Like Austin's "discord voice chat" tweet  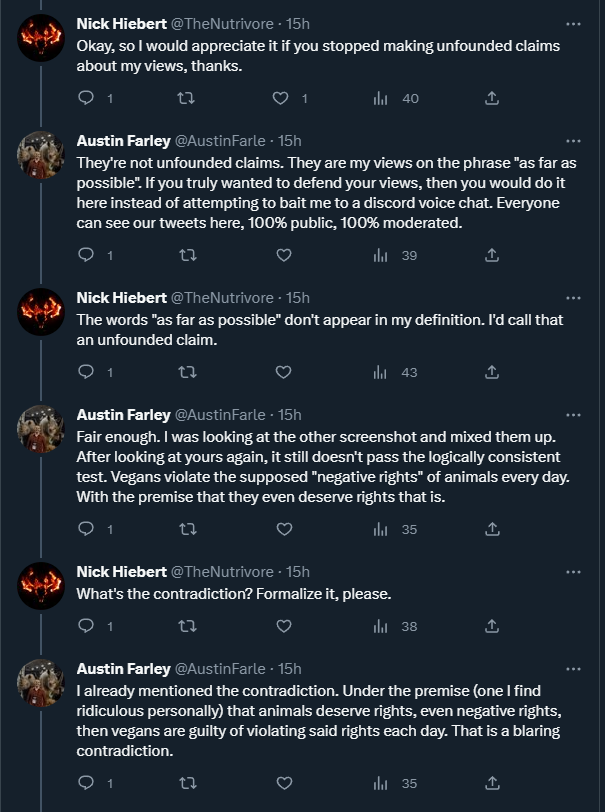[x=282, y=255]
